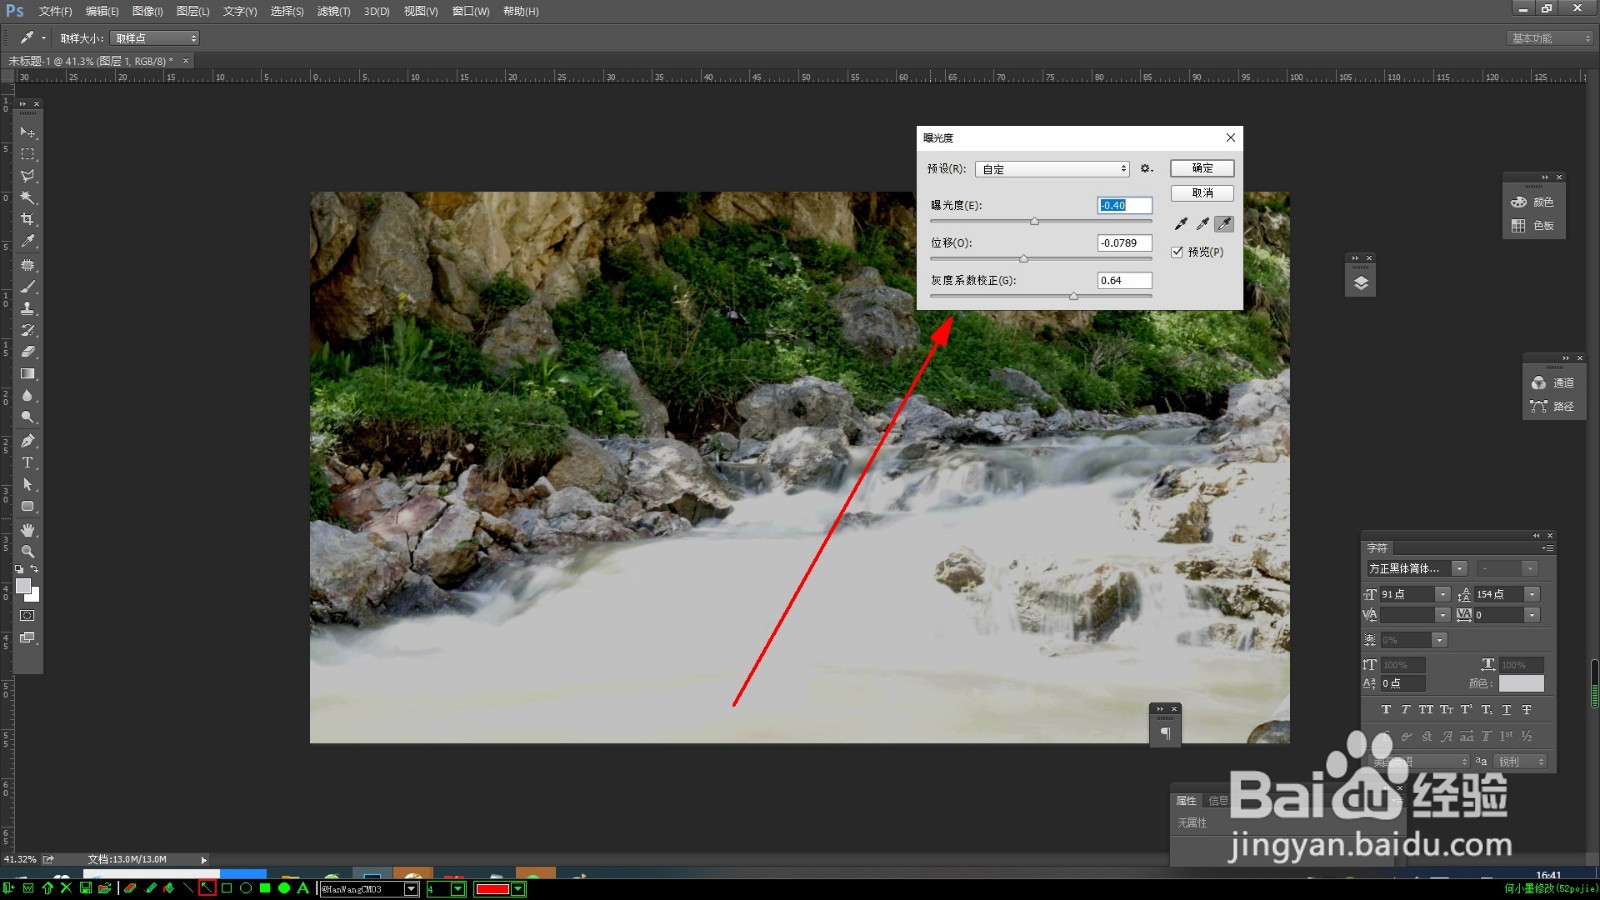1600x900 pixels.
Task: Select the Rectangular Marquee tool
Action: tap(28, 154)
